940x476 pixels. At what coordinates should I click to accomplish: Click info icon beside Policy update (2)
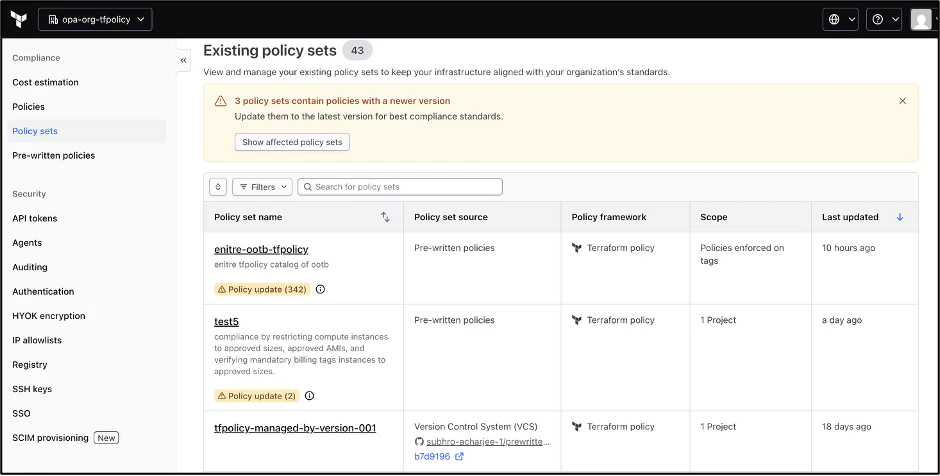pyautogui.click(x=309, y=396)
